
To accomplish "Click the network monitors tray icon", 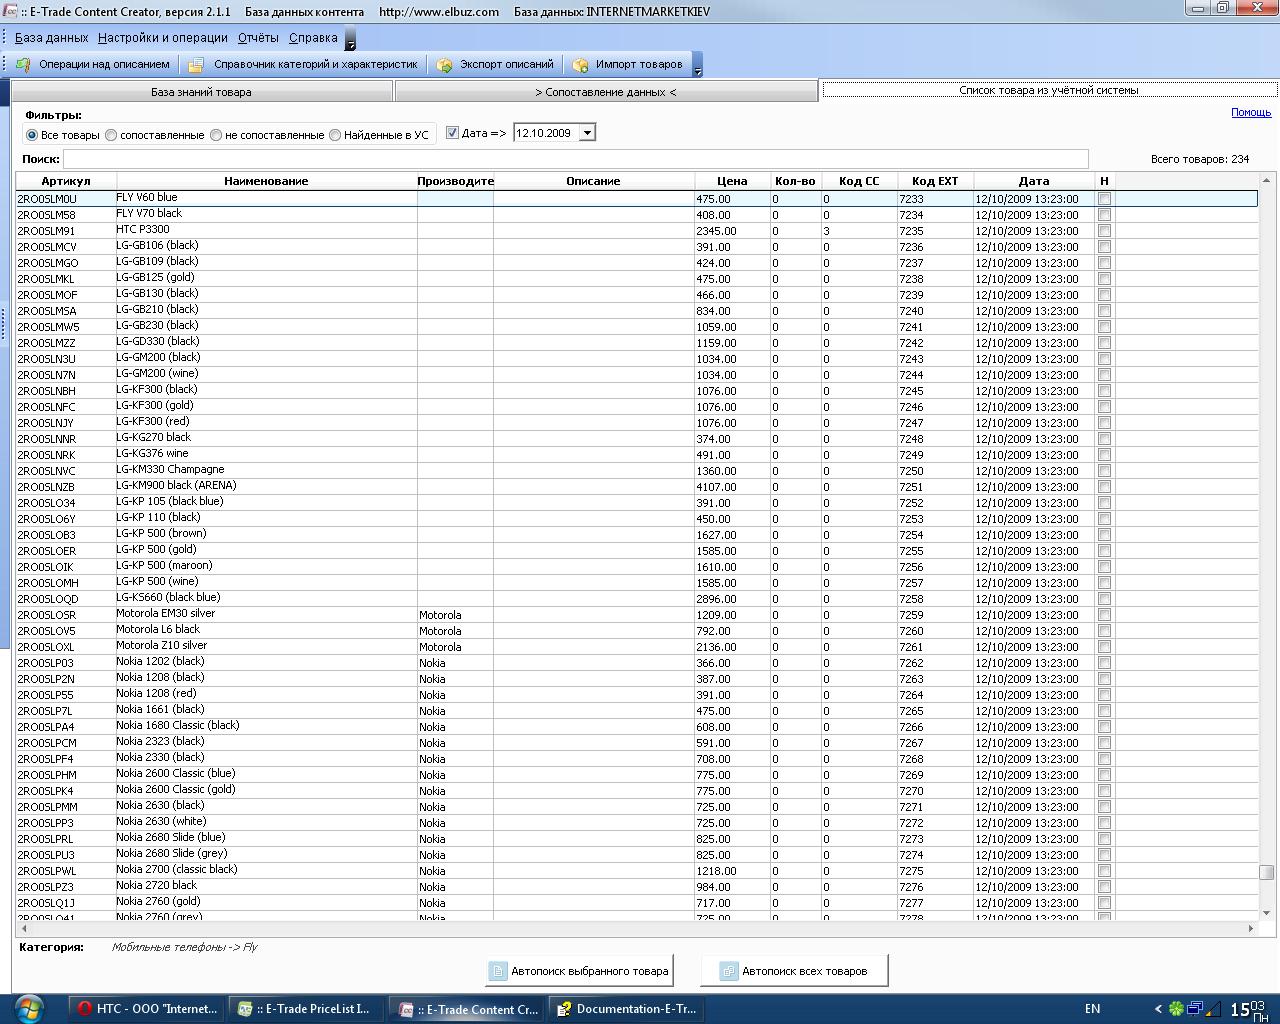I will (x=1195, y=1009).
